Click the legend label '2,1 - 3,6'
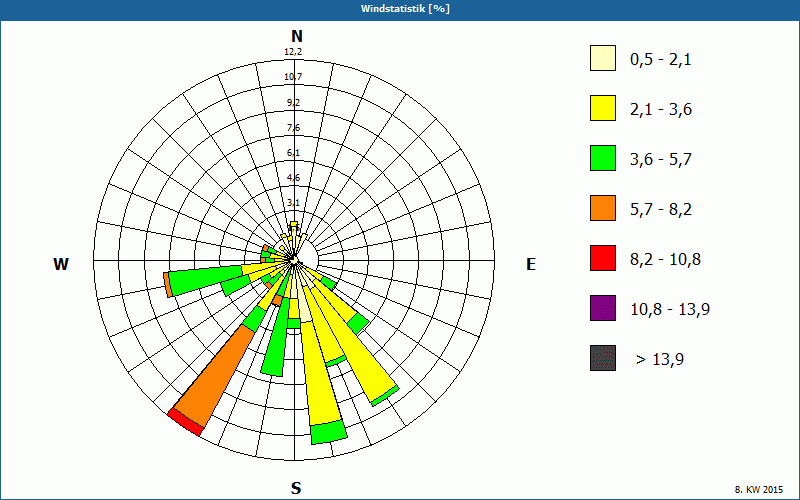Viewport: 800px width, 500px height. click(x=661, y=110)
